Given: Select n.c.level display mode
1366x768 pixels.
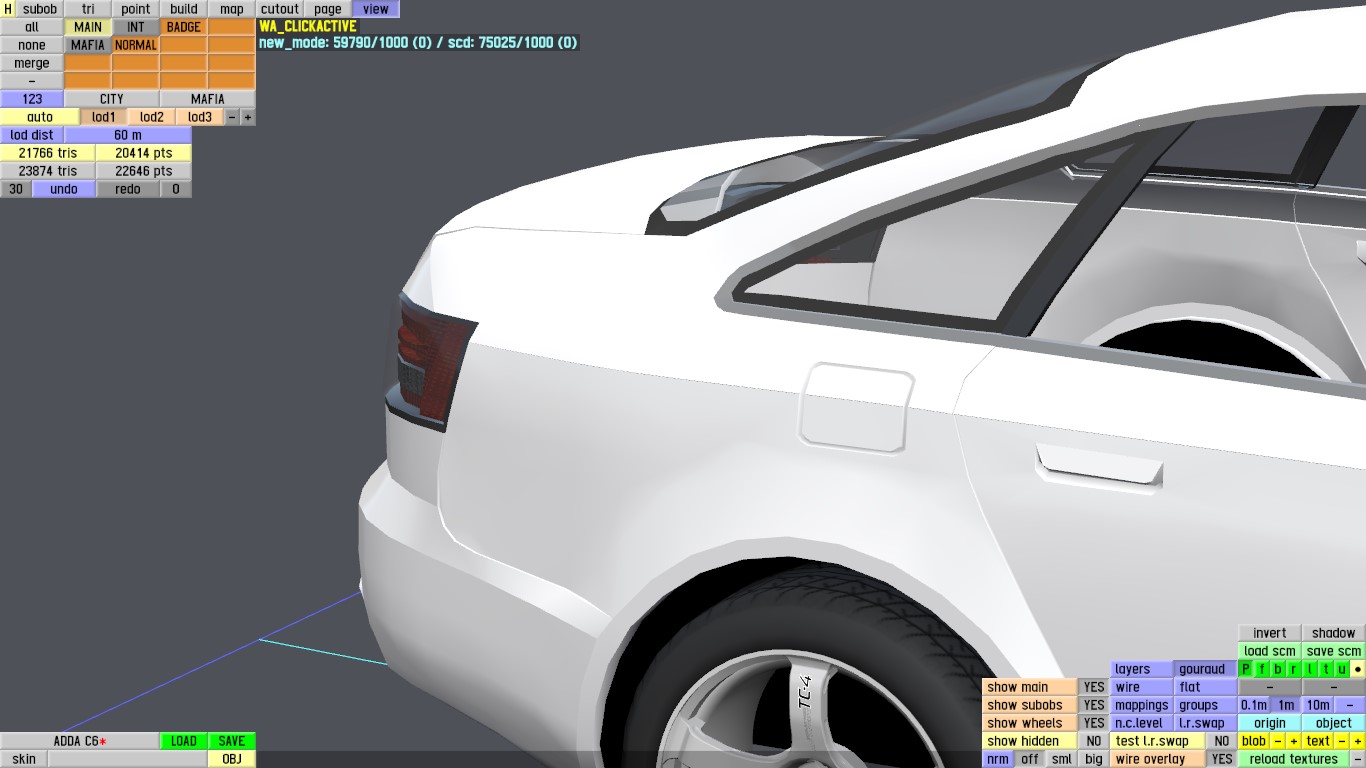Looking at the screenshot, I should click(1142, 723).
